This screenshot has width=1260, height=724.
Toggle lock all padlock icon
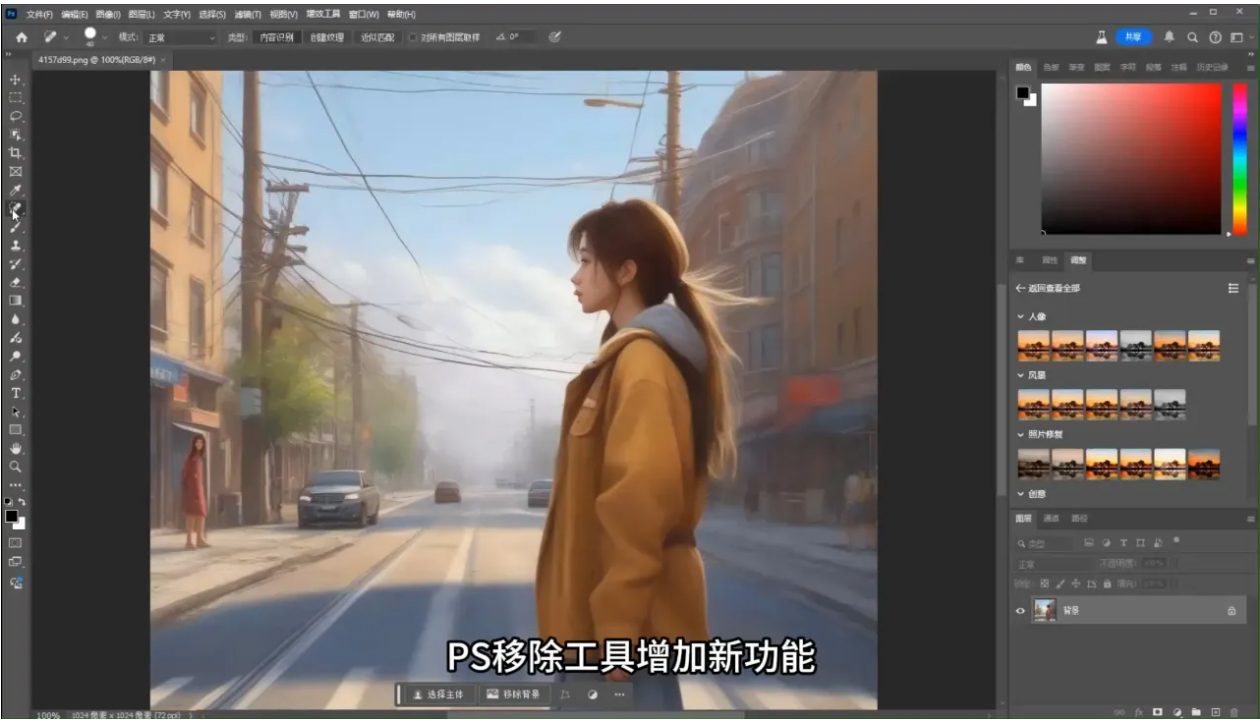click(x=1106, y=583)
